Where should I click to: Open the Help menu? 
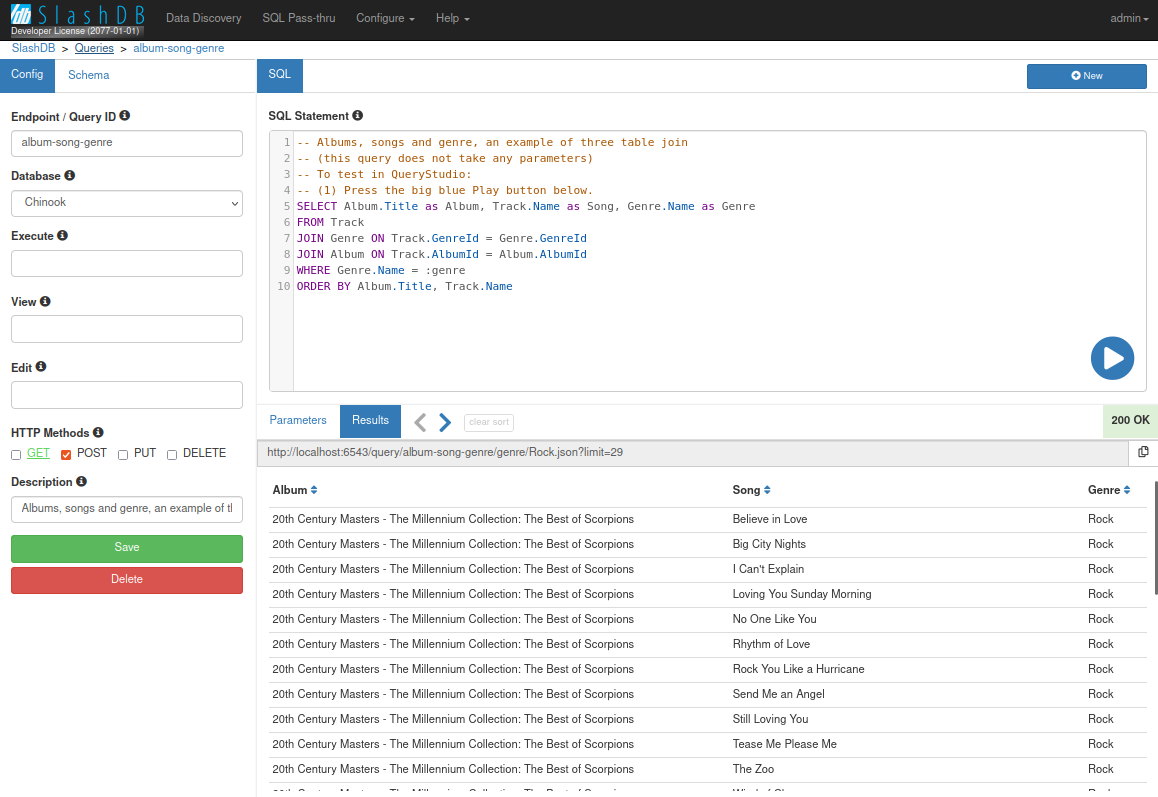pyautogui.click(x=452, y=18)
